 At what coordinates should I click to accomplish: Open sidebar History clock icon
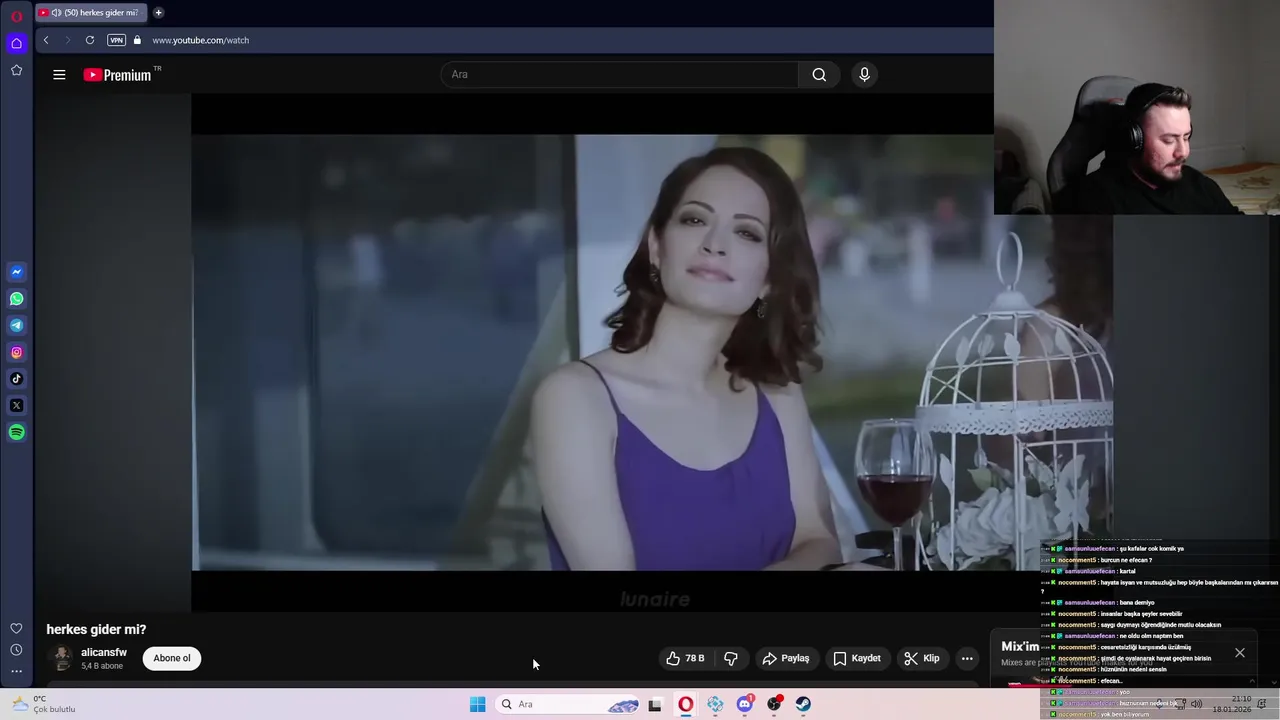[16, 650]
